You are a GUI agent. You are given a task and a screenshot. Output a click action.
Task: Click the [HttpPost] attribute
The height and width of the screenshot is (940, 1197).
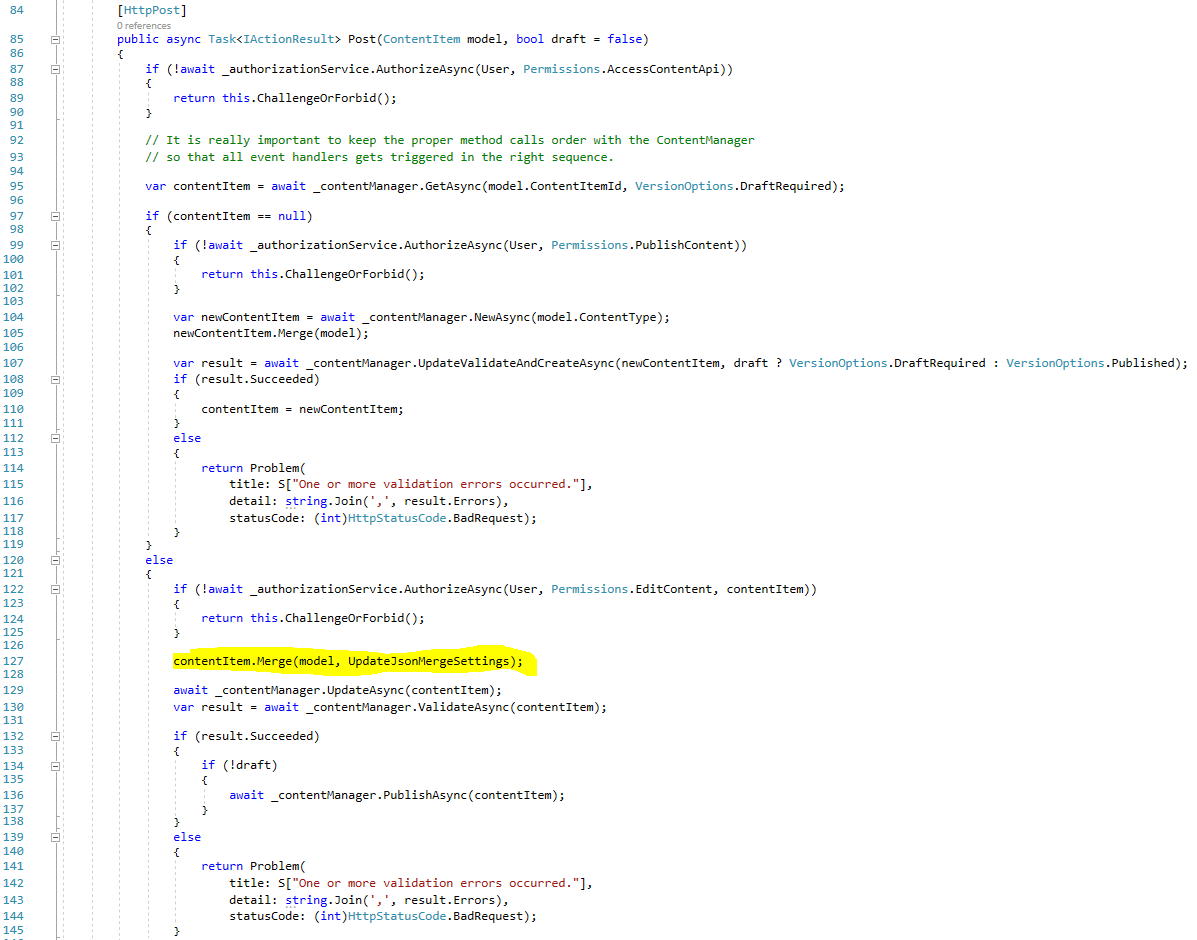point(152,11)
